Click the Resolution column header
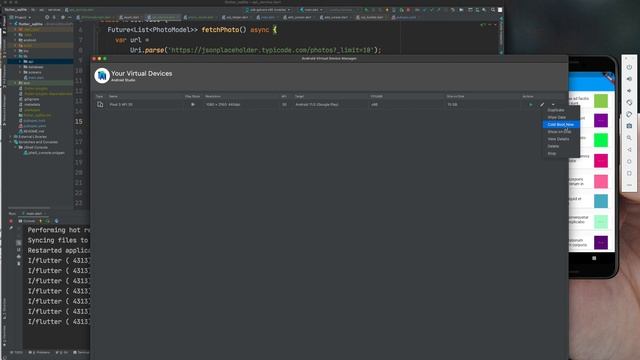 pos(213,96)
